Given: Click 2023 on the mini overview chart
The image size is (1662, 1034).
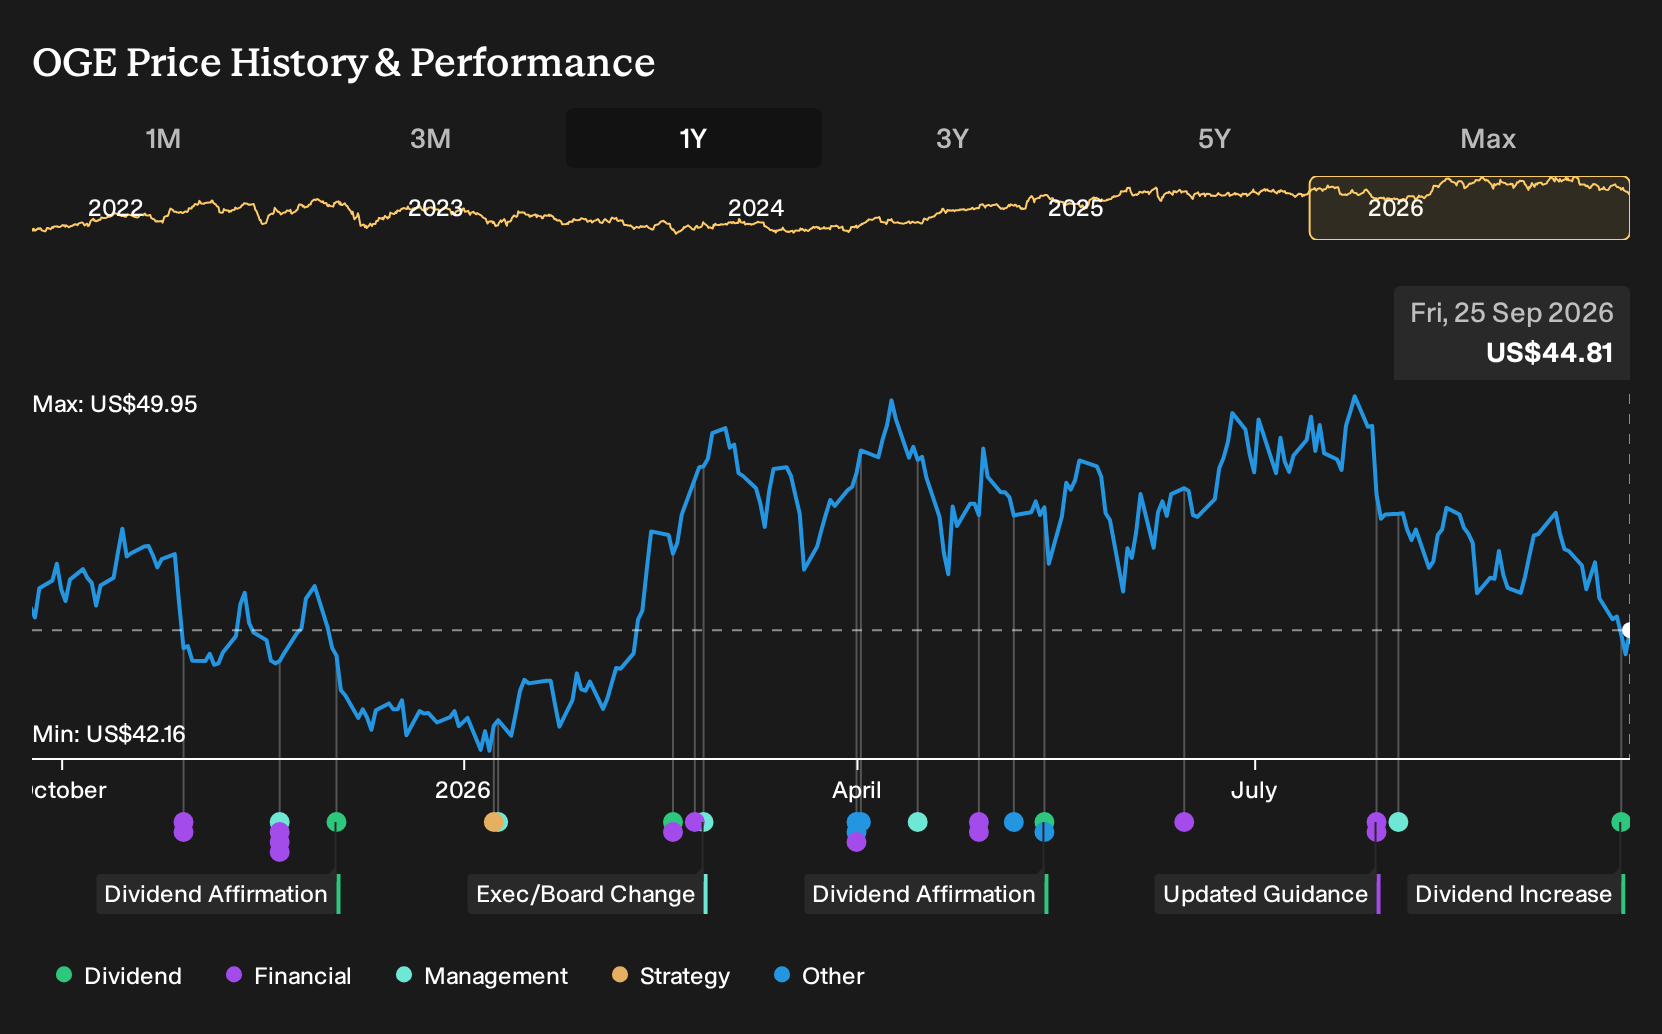Looking at the screenshot, I should click(x=435, y=208).
